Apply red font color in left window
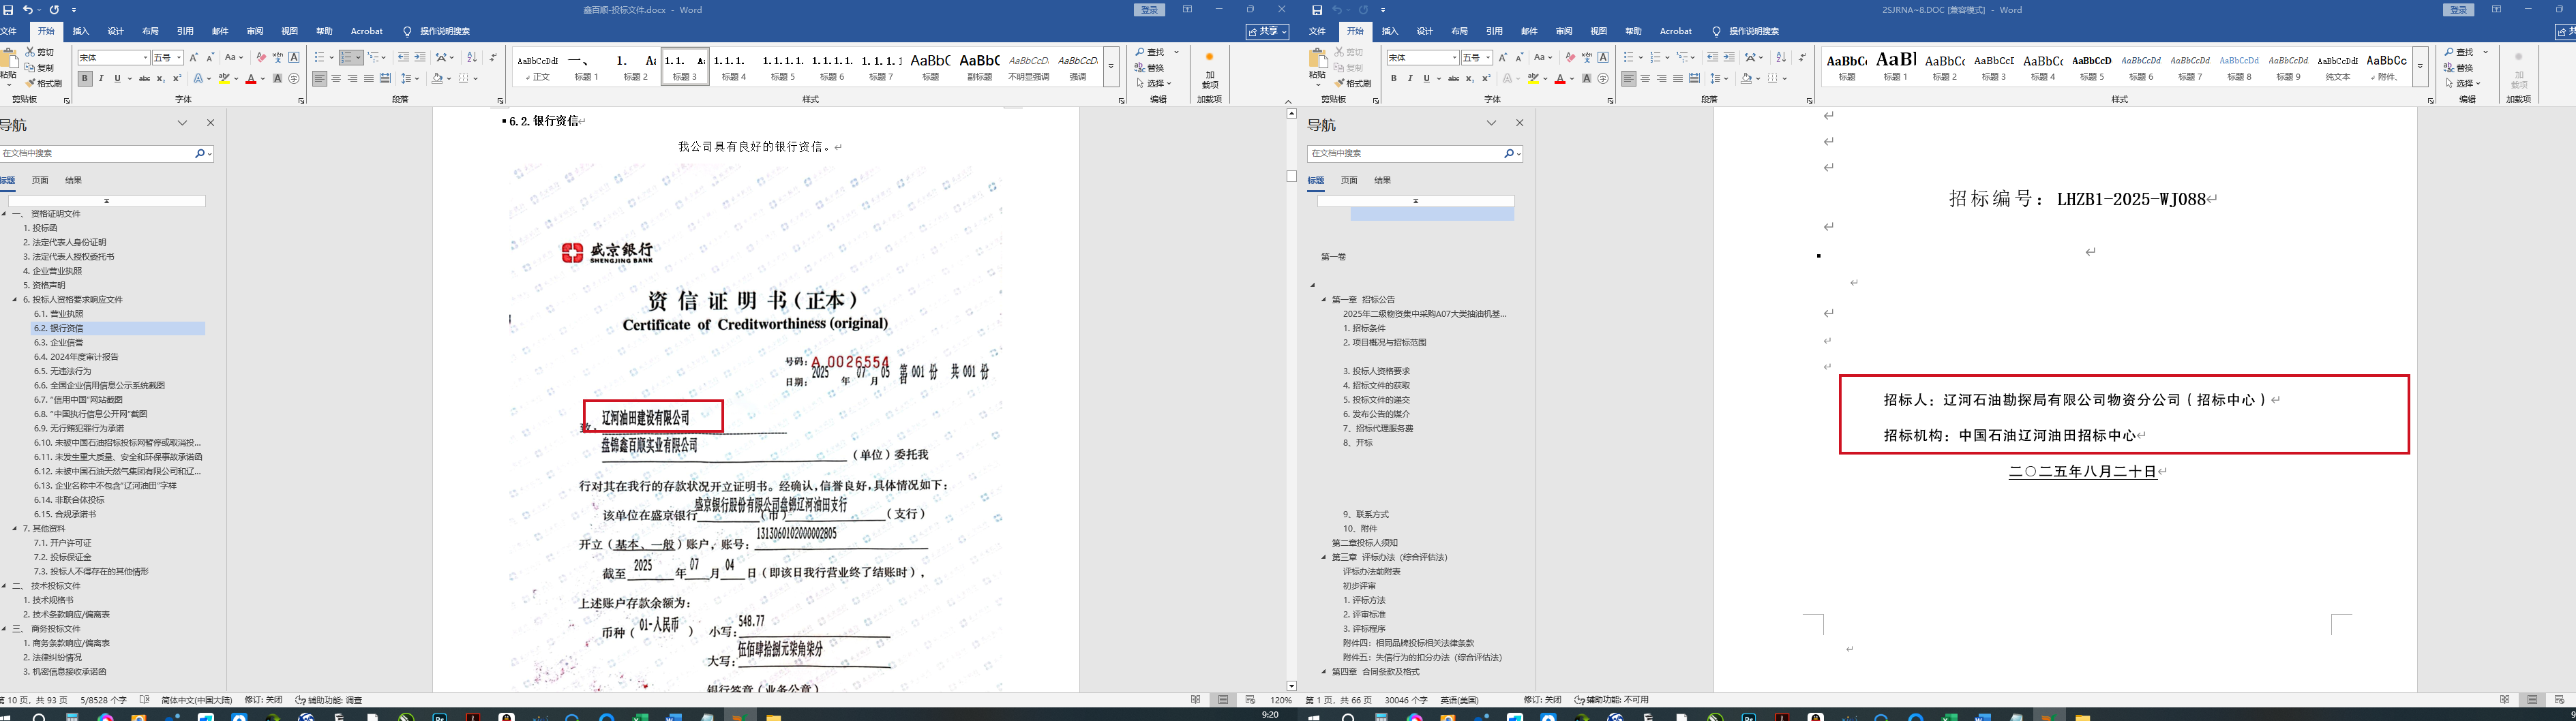Image resolution: width=2576 pixels, height=721 pixels. pos(251,79)
